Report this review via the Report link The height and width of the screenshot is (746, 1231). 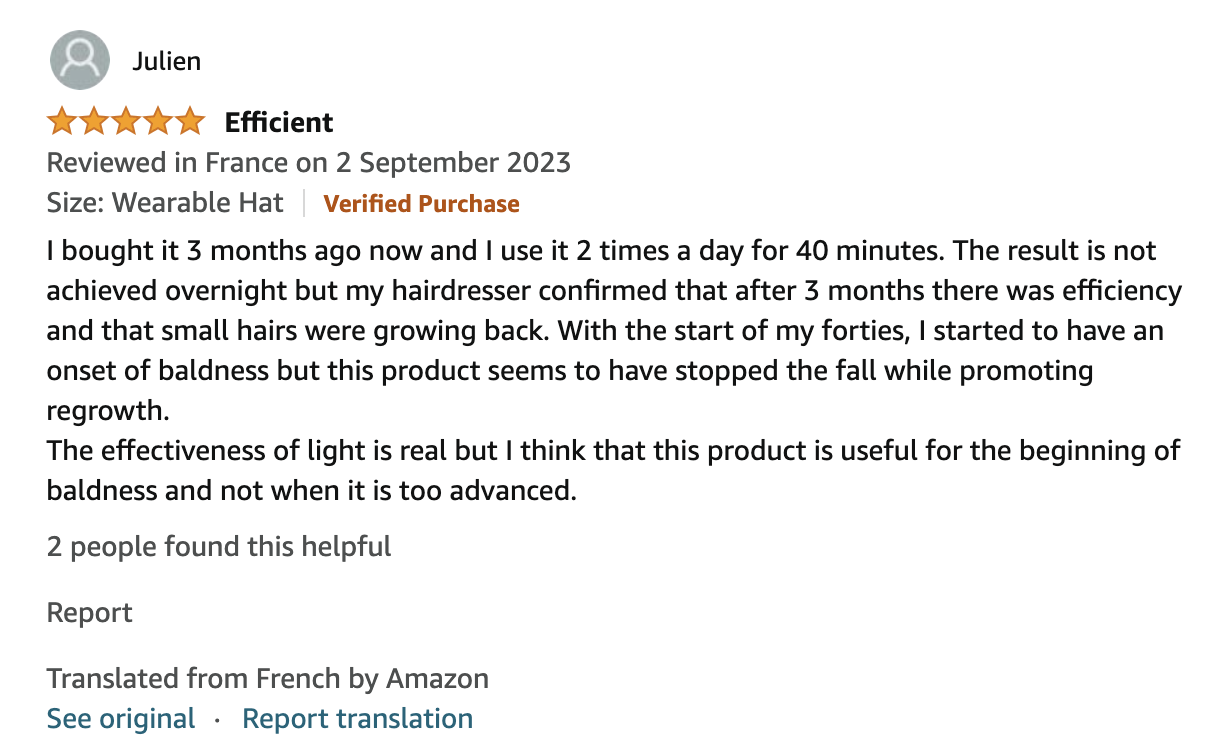point(90,612)
